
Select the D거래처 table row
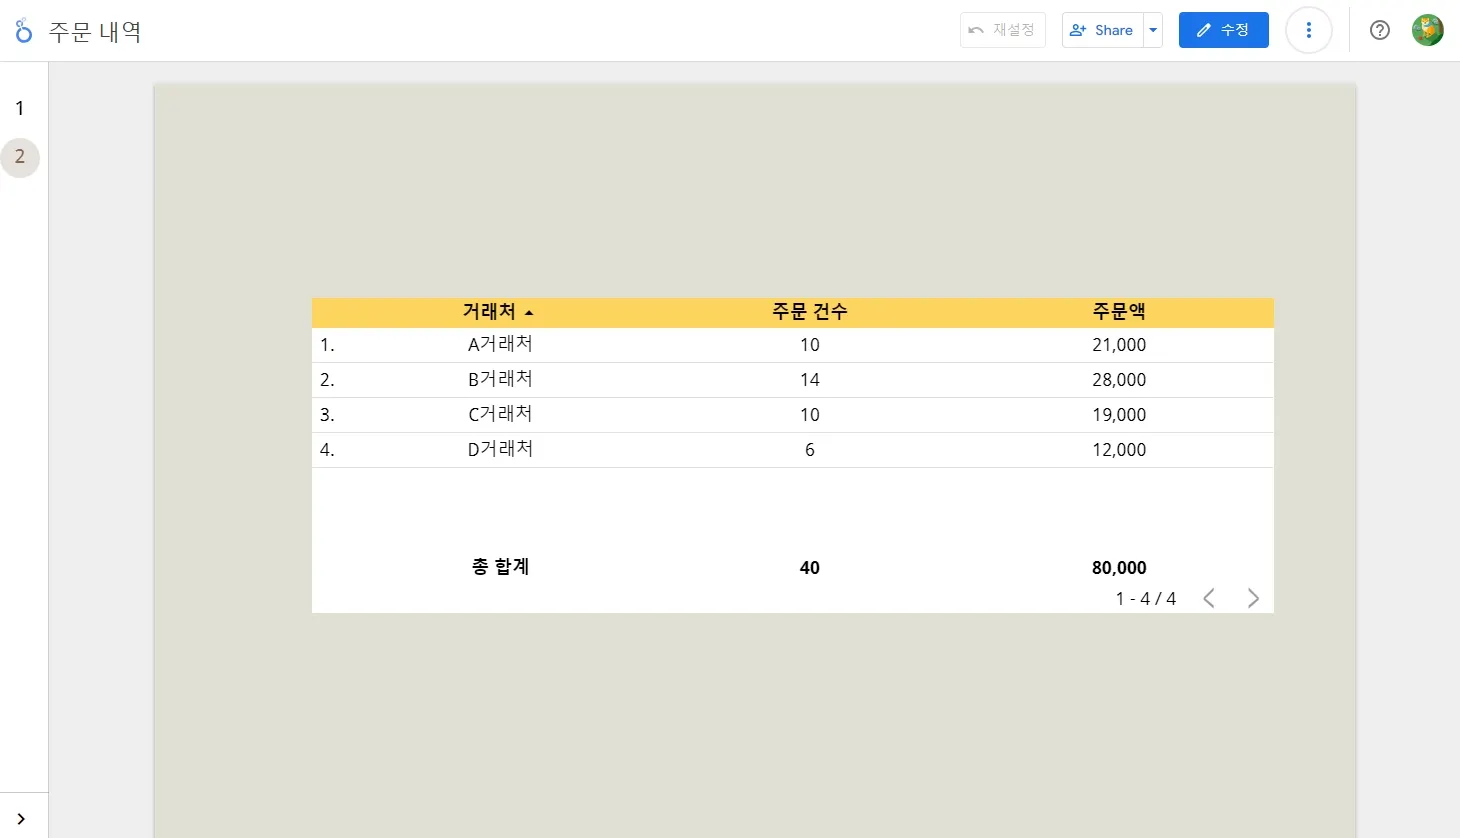(x=792, y=450)
